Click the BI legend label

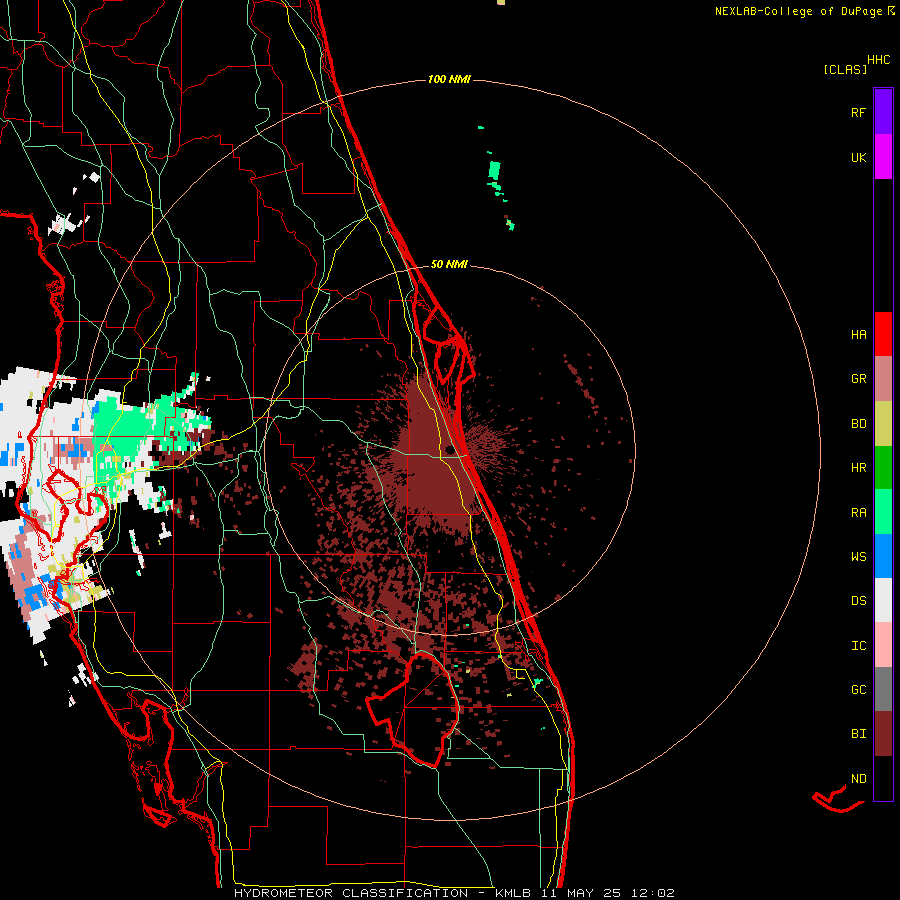coord(858,734)
